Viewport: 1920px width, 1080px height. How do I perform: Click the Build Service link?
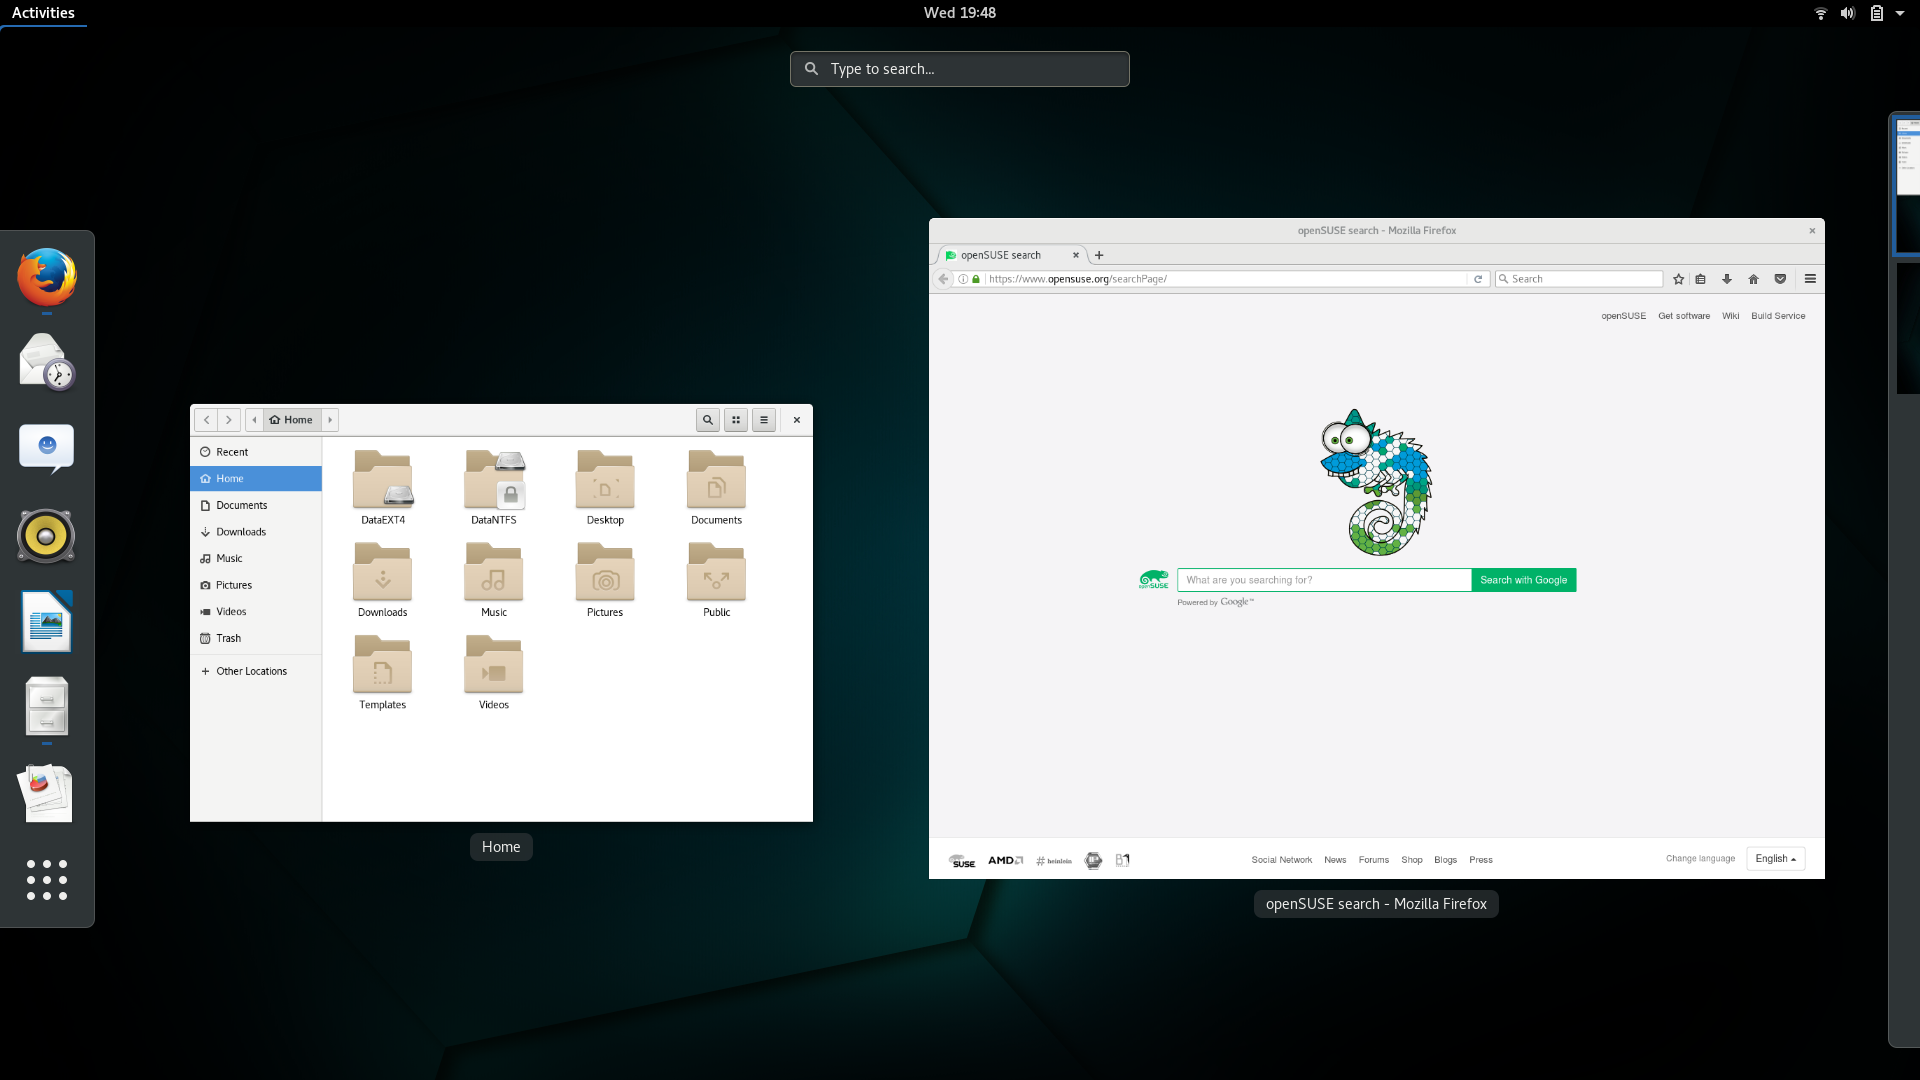pos(1778,316)
